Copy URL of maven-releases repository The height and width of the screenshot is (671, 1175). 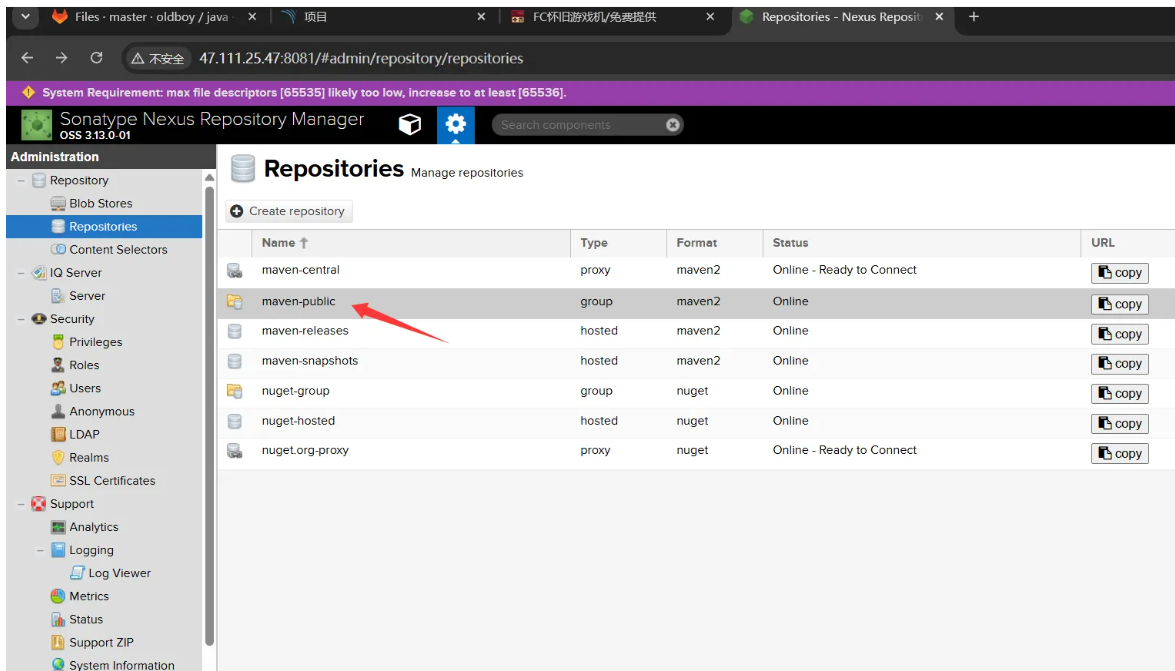tap(1120, 334)
